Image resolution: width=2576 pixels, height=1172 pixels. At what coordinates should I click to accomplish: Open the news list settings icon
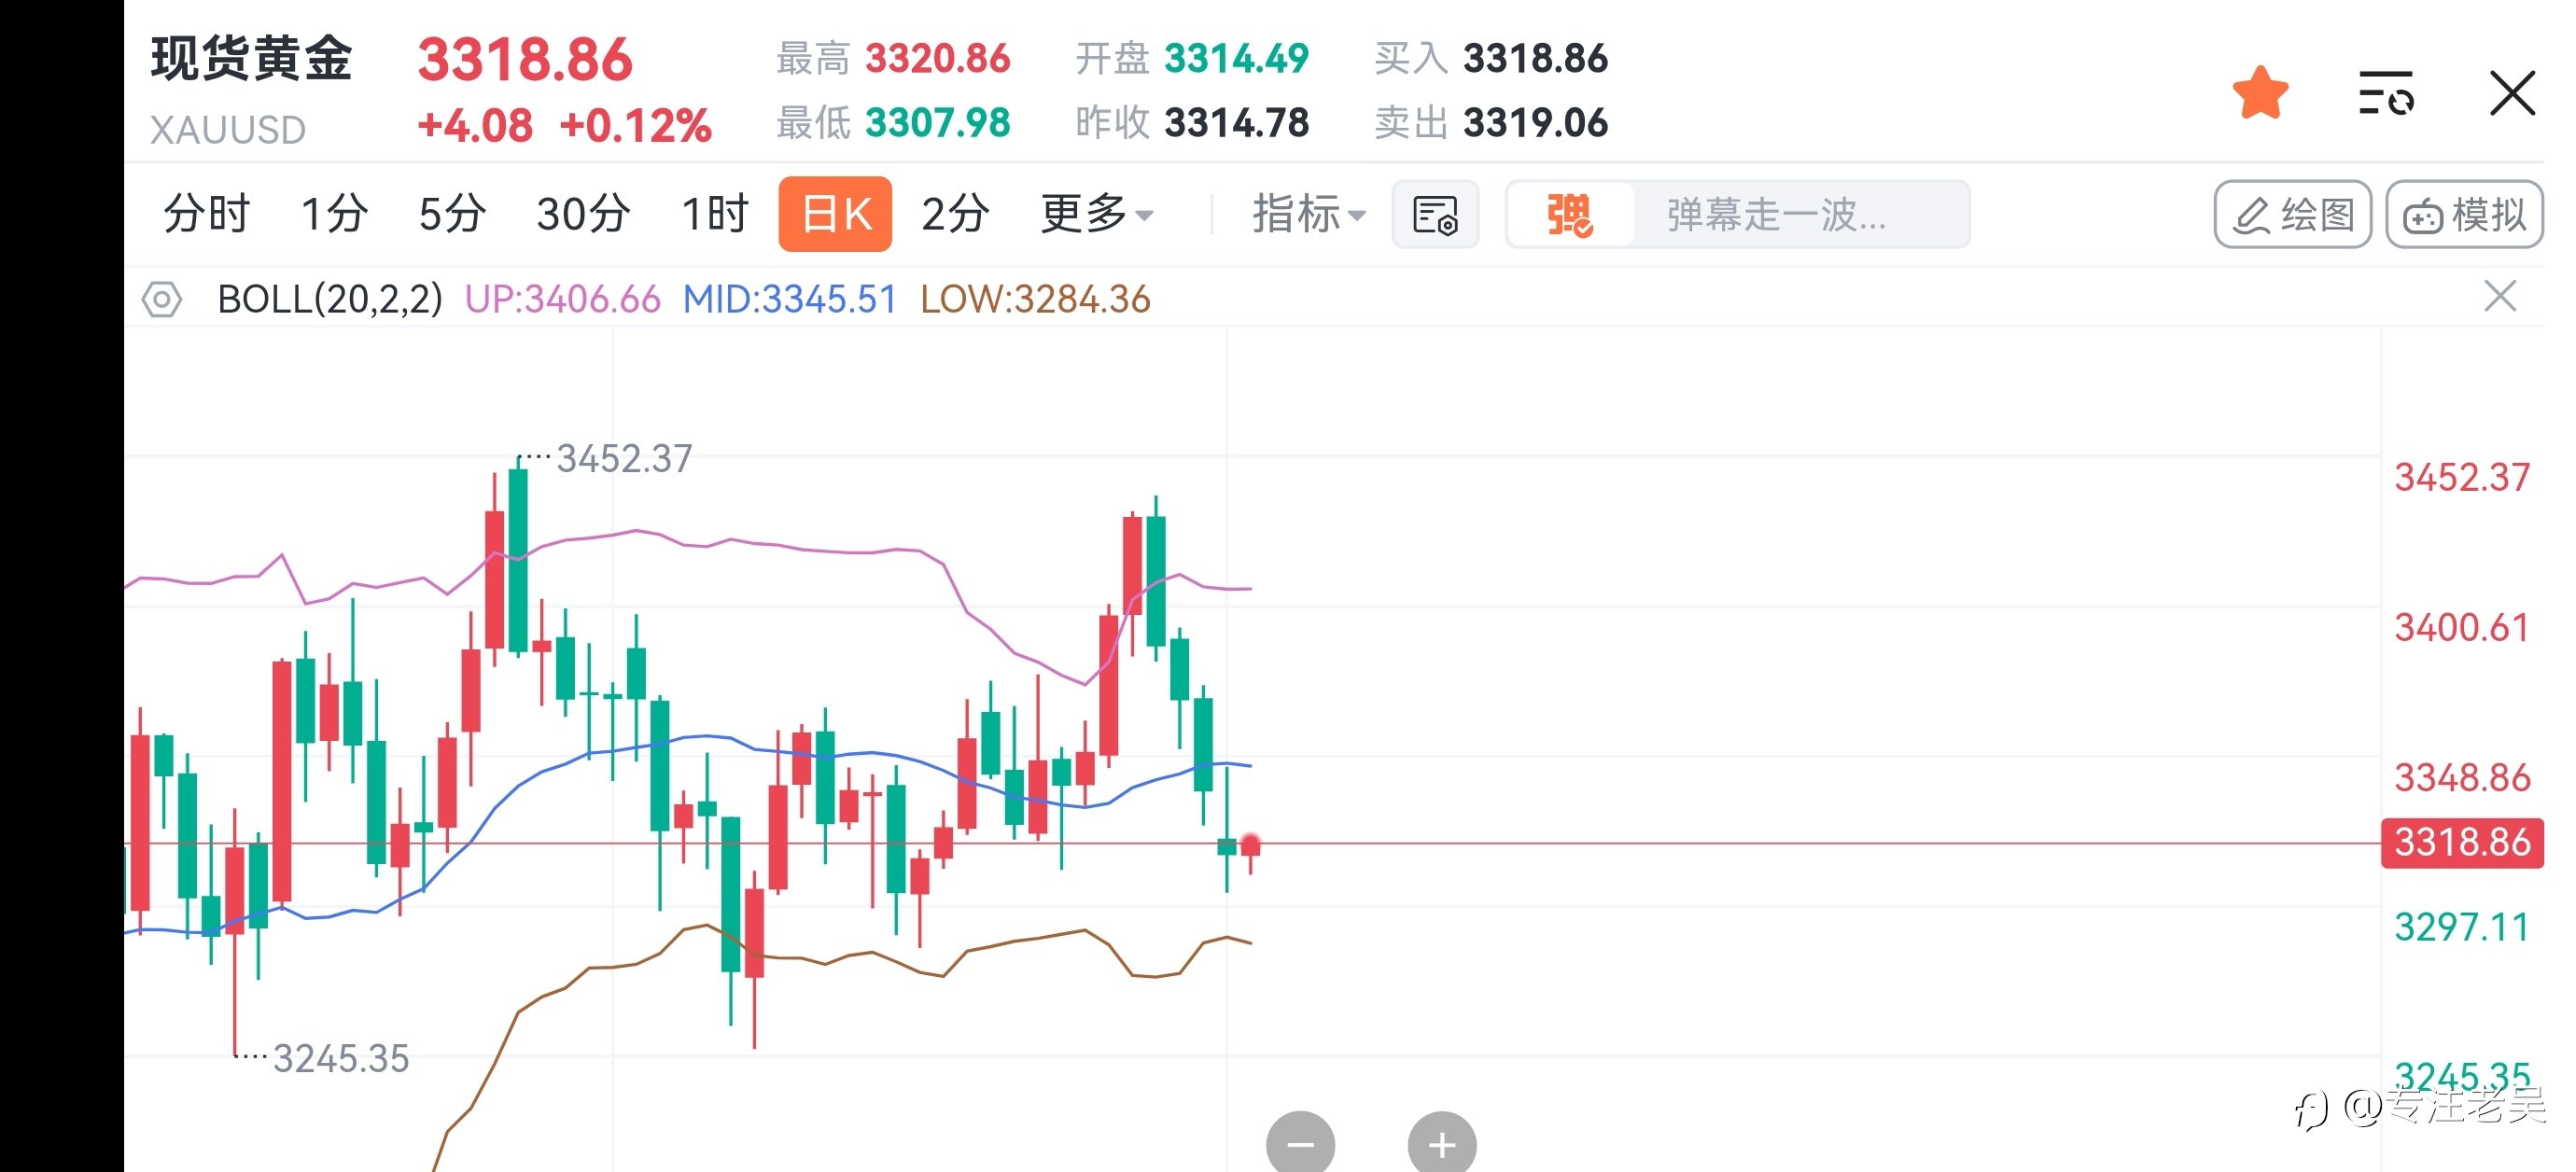[1435, 214]
